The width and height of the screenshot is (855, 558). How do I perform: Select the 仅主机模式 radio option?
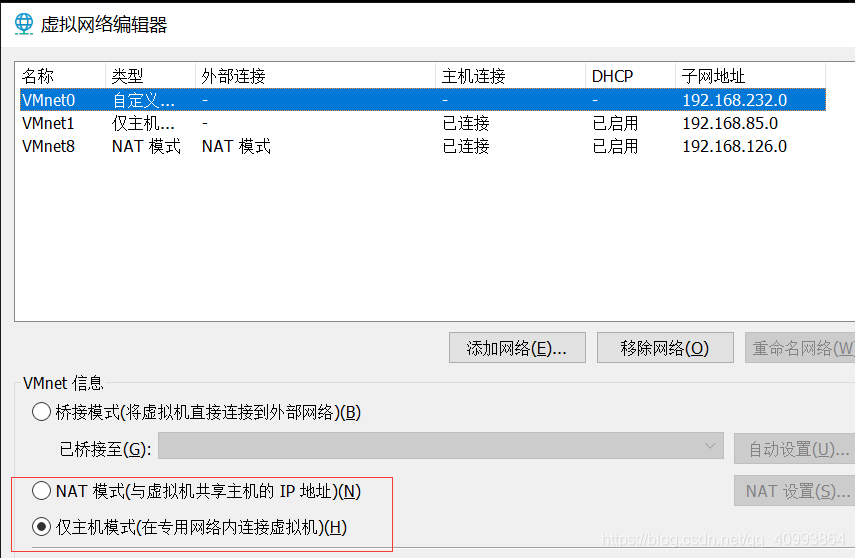tap(41, 527)
